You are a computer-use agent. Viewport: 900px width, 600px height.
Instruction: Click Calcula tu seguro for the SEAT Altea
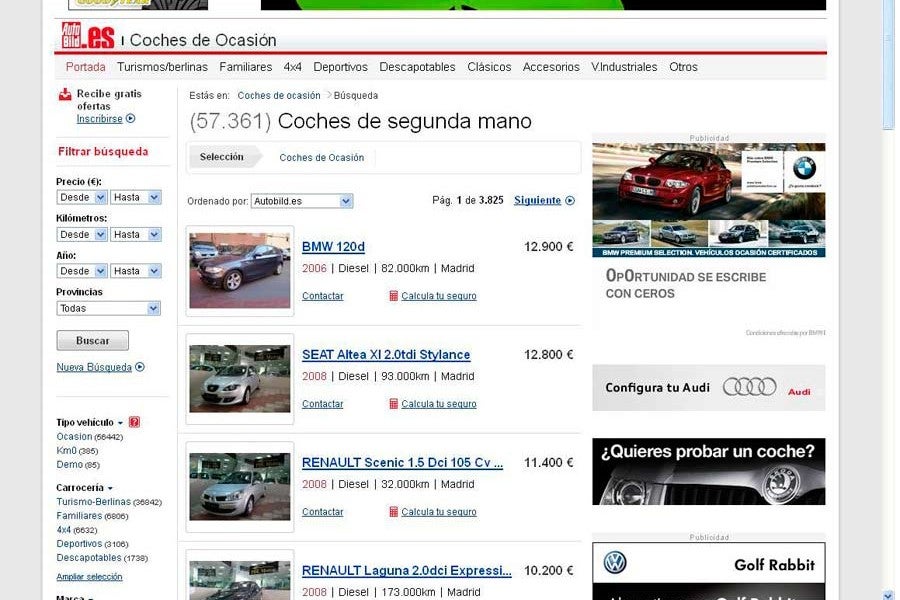tap(439, 404)
